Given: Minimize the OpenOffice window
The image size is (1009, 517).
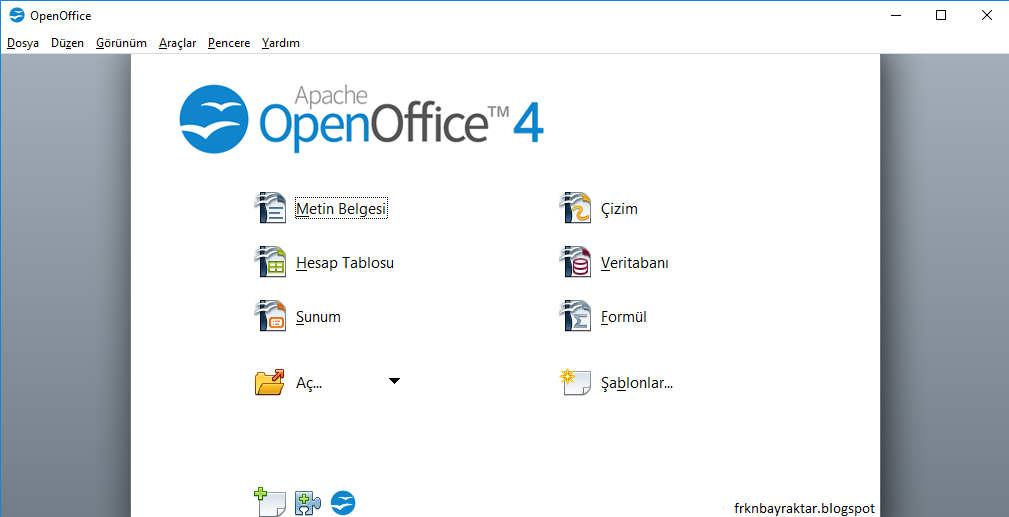Looking at the screenshot, I should (x=895, y=15).
